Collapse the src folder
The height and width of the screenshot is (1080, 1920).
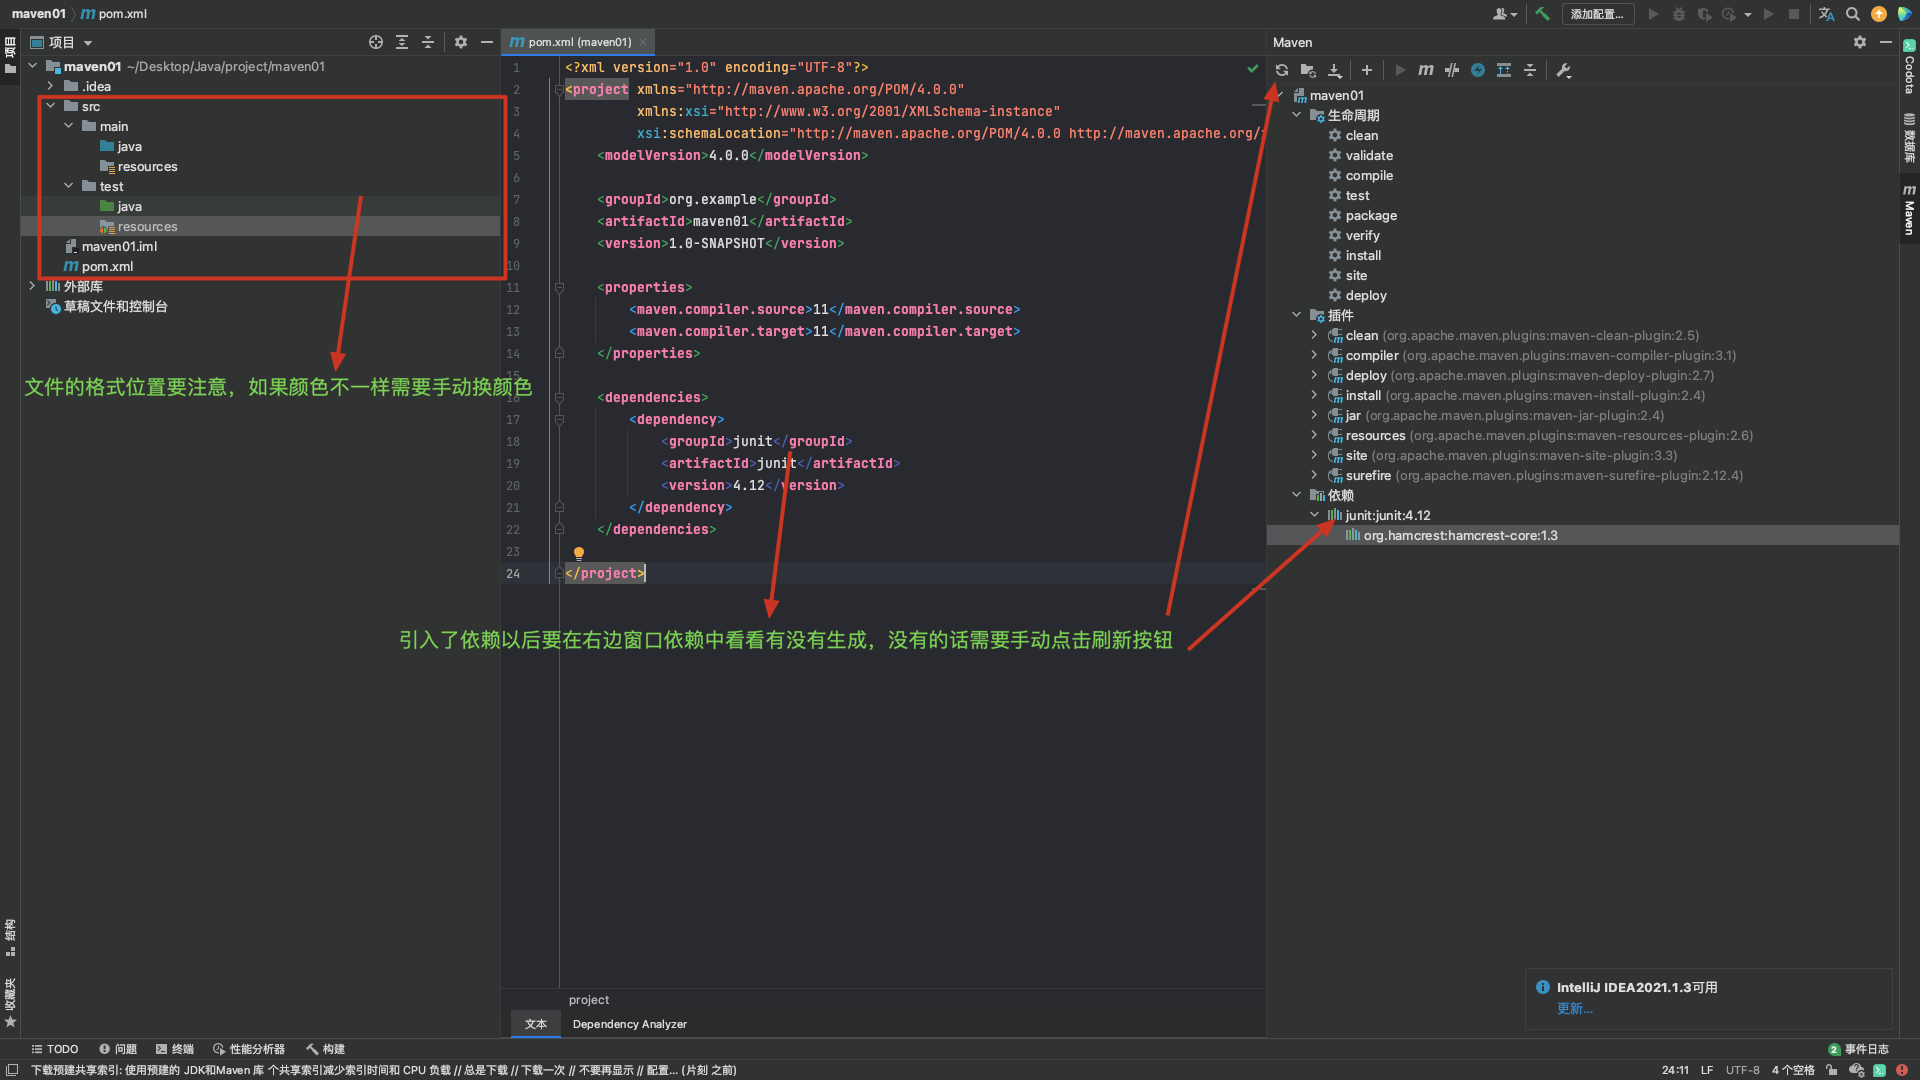coord(50,106)
